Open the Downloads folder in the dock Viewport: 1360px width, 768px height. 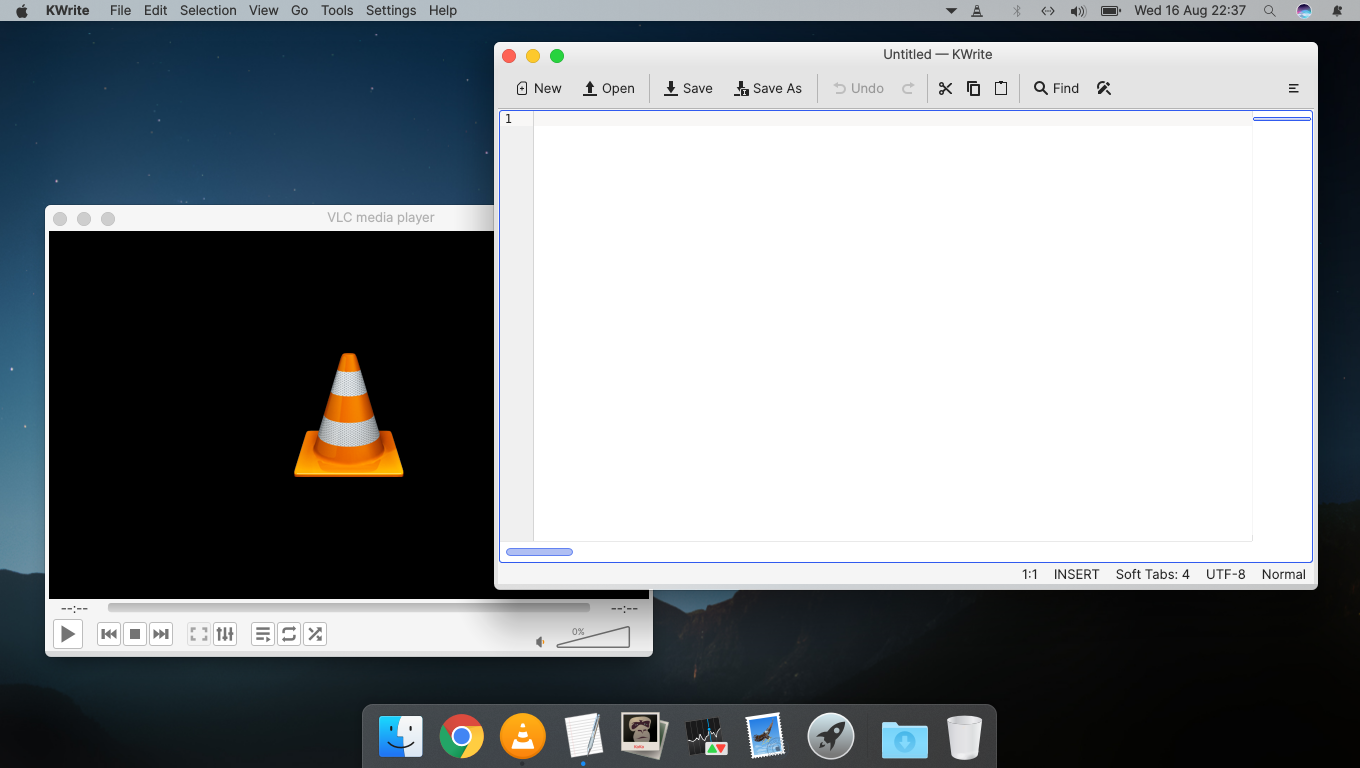point(905,739)
